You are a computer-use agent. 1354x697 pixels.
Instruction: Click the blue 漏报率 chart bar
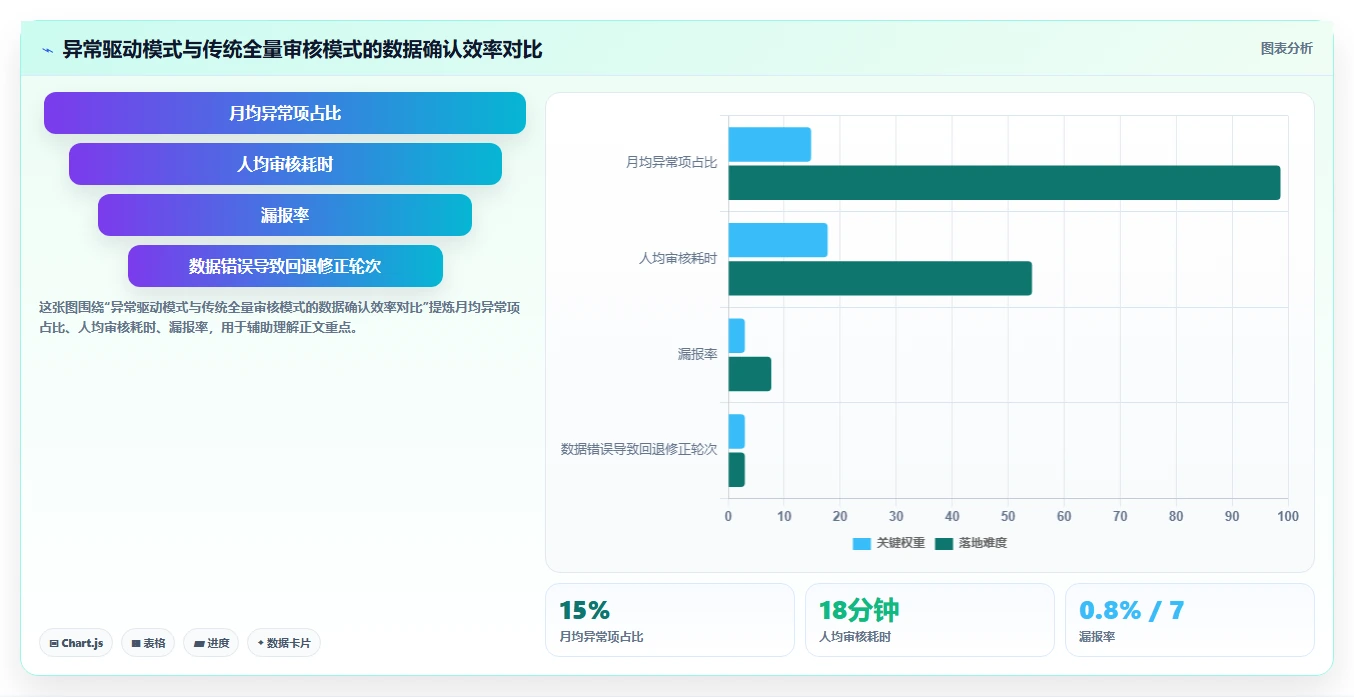(x=736, y=336)
